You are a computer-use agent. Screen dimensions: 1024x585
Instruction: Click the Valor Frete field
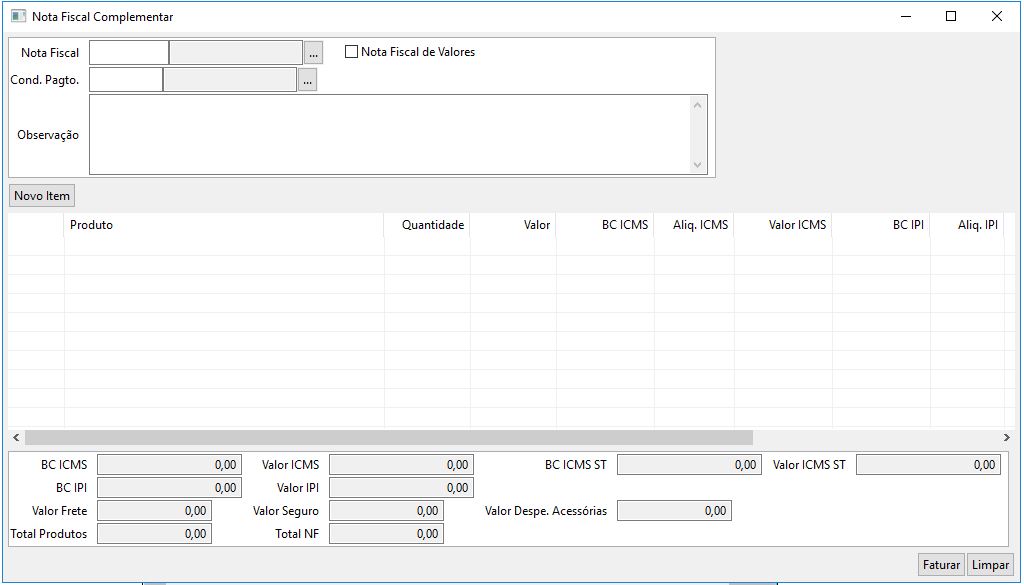(x=154, y=511)
